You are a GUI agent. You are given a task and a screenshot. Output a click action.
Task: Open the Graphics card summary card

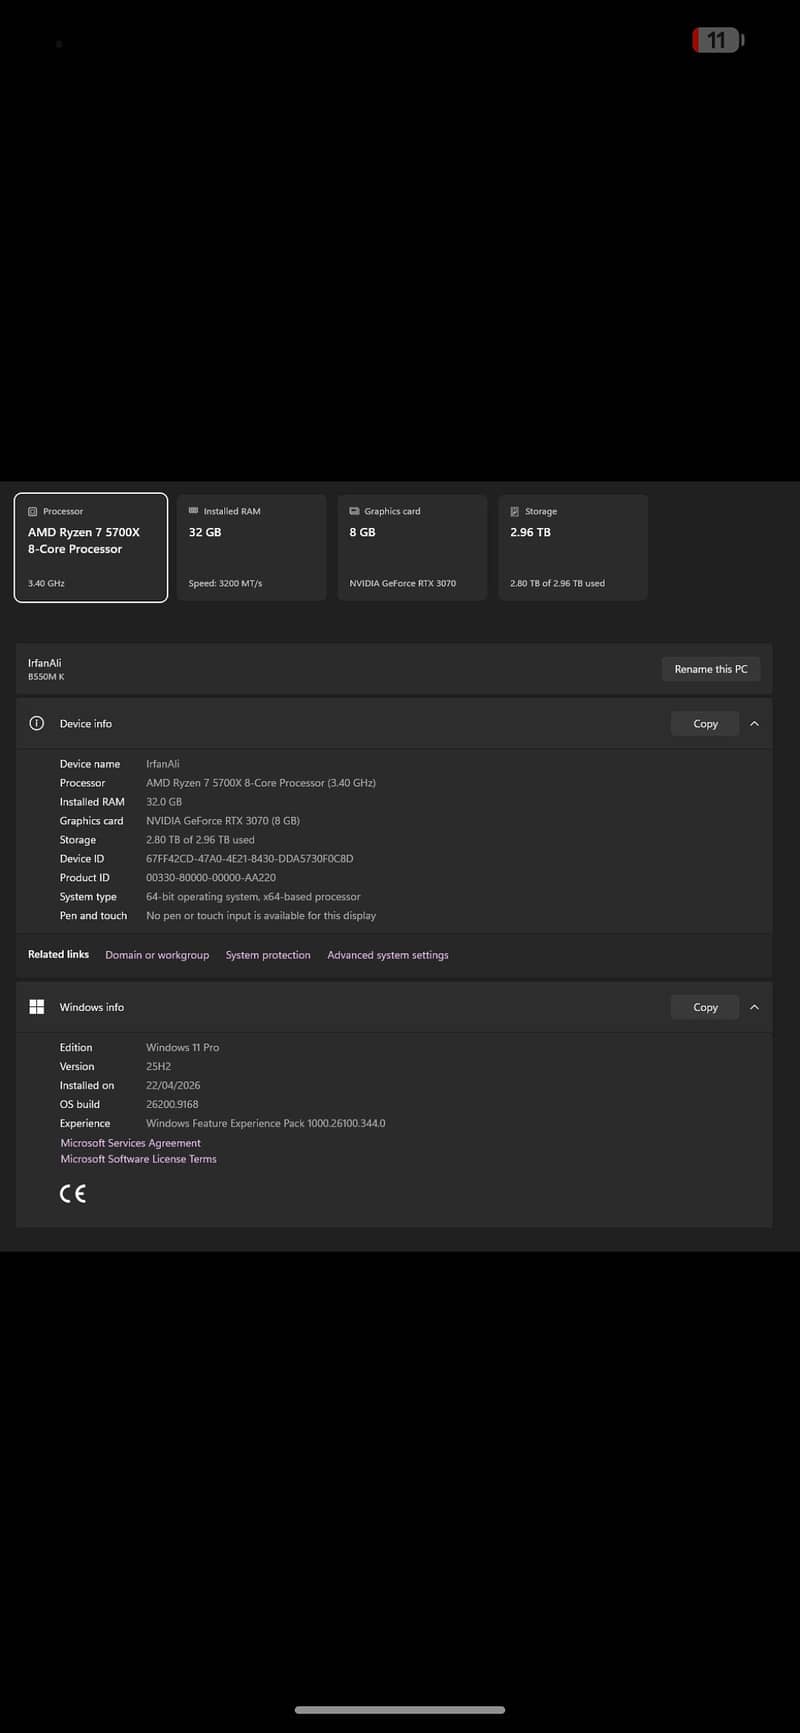412,547
